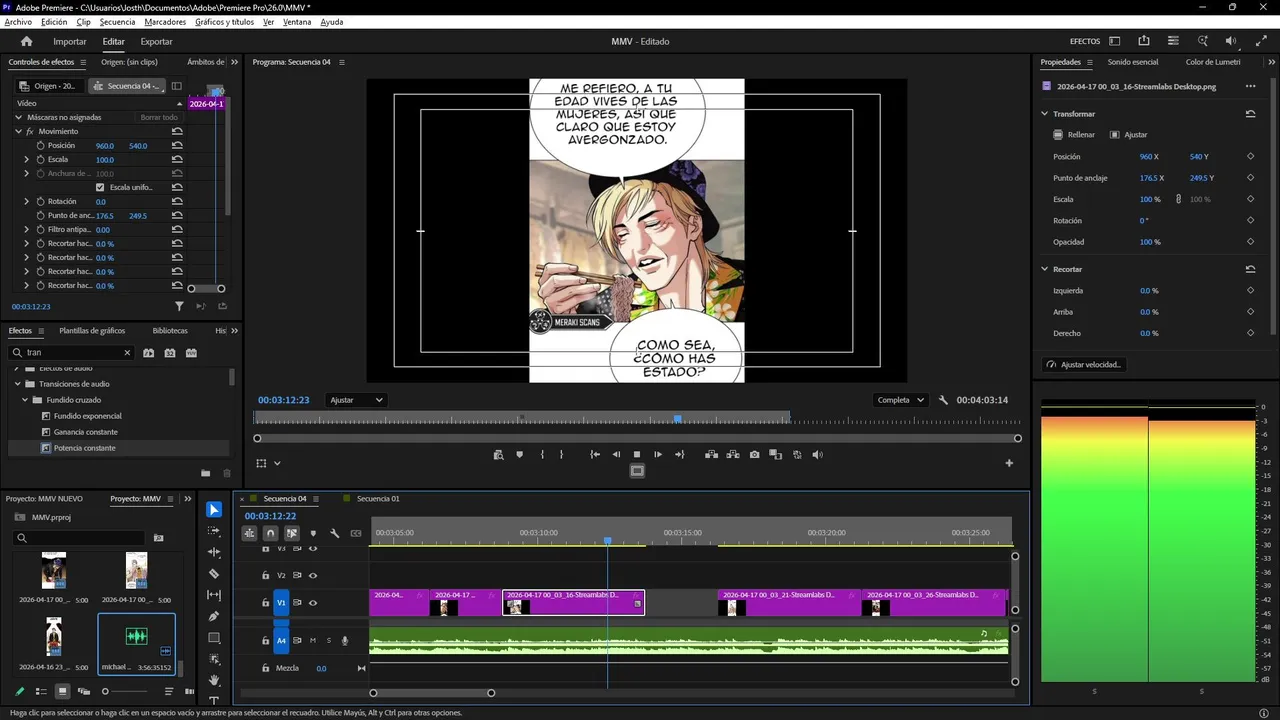
Task: Go to In point in Program monitor
Action: click(595, 455)
